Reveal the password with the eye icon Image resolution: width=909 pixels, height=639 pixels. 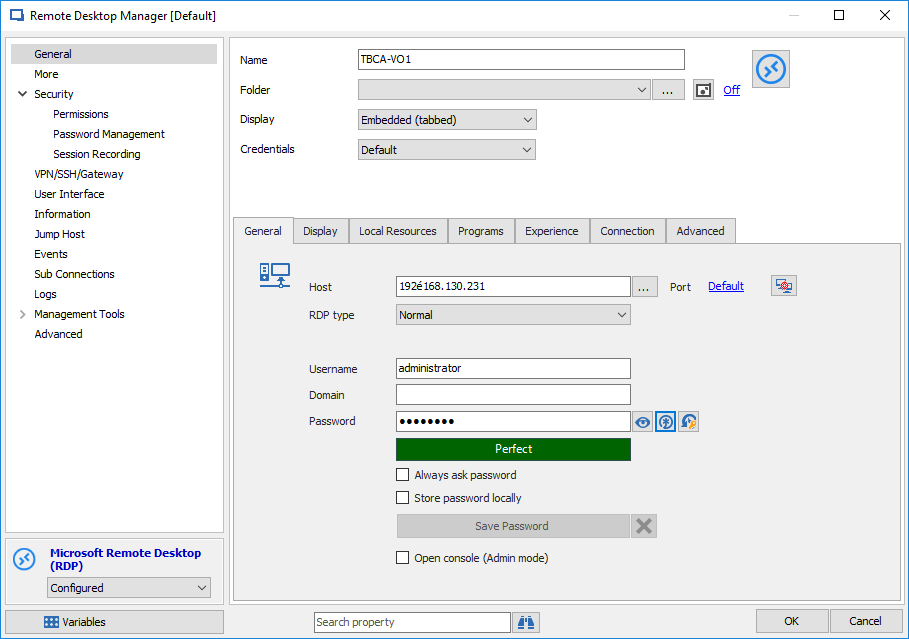pos(642,422)
